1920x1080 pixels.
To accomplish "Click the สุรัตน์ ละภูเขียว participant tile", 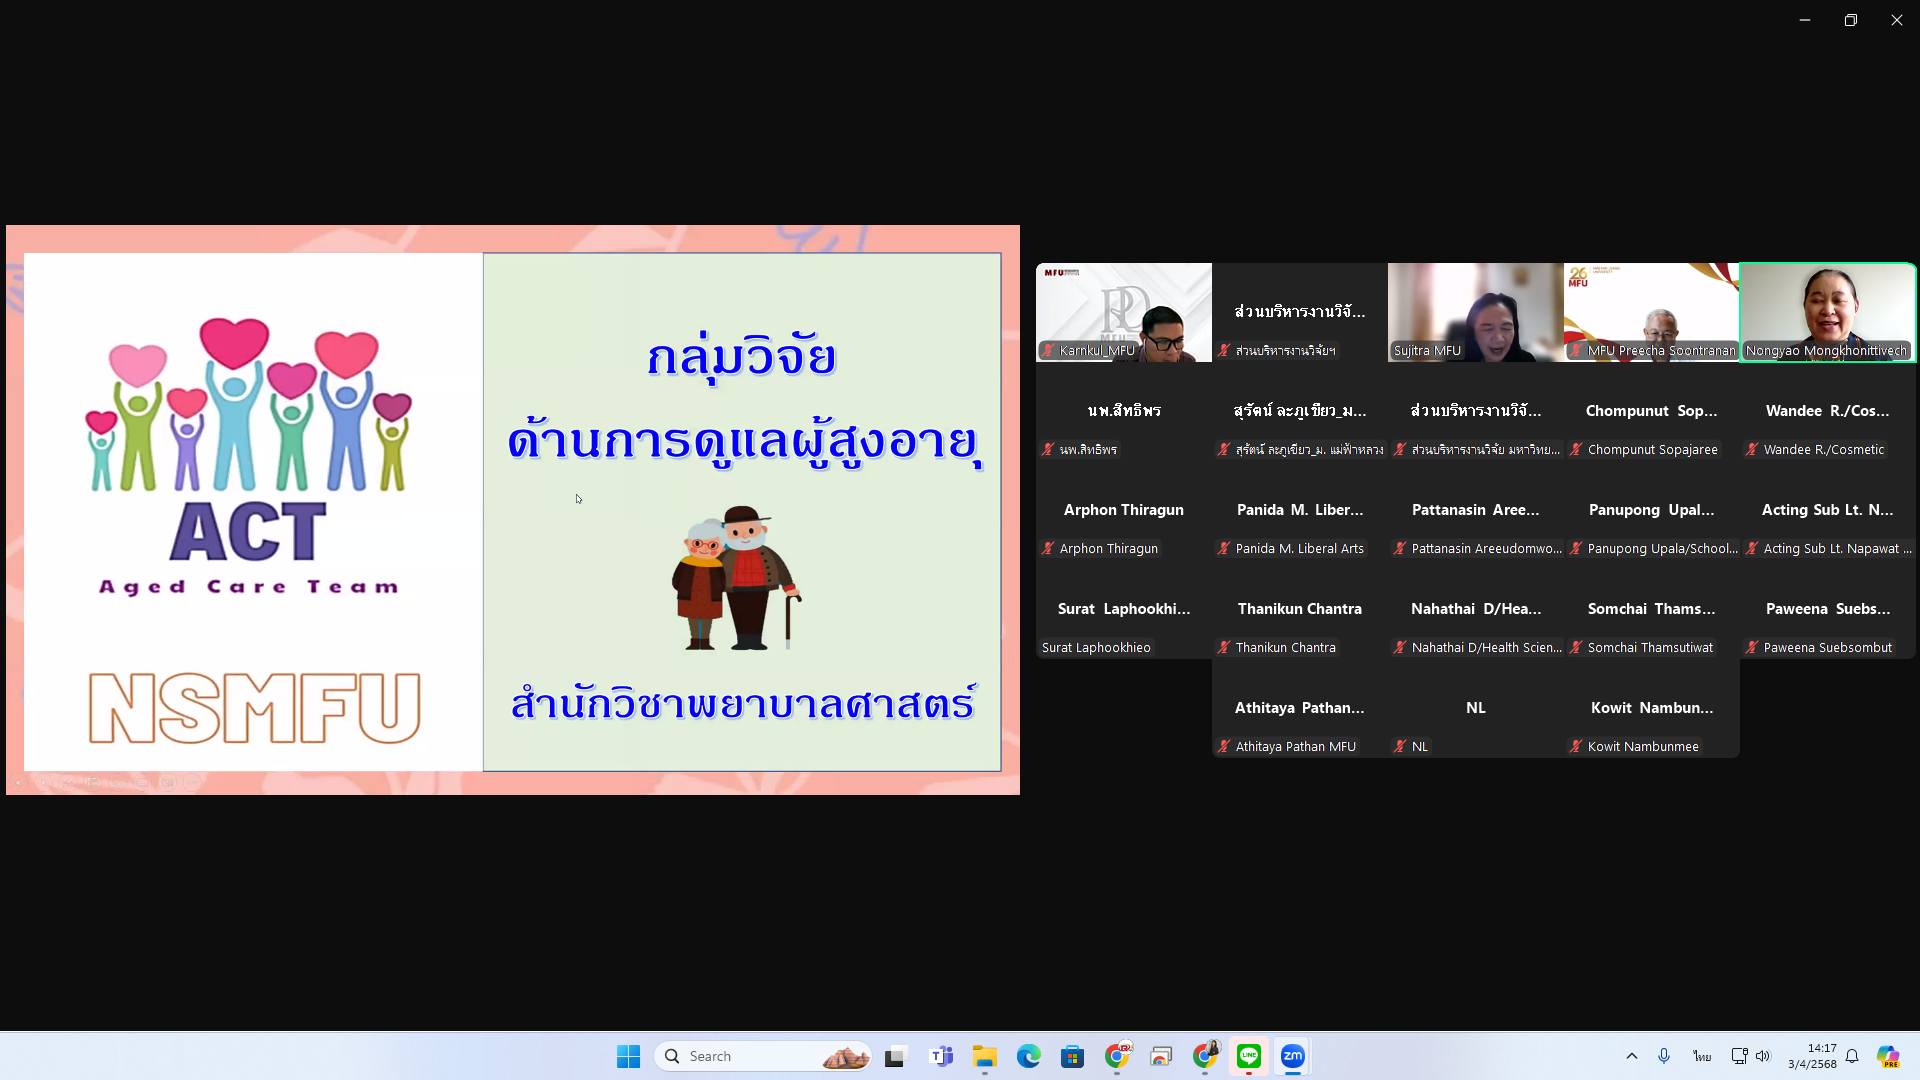I will coord(1300,411).
